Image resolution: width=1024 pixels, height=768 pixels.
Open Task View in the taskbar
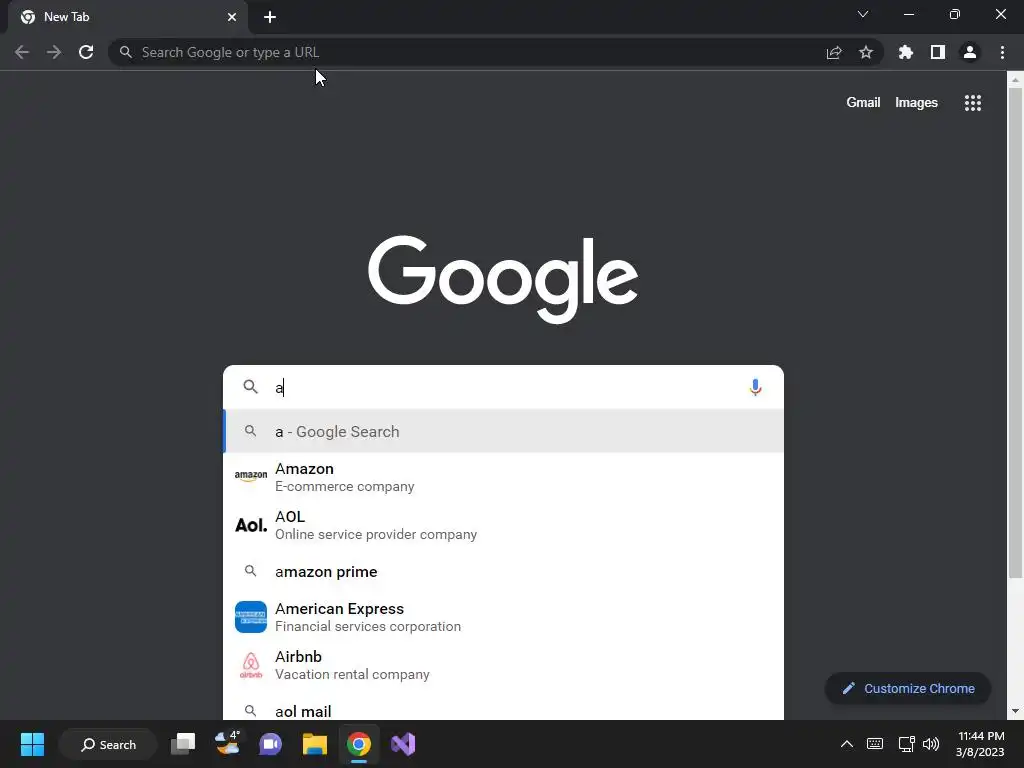[183, 744]
